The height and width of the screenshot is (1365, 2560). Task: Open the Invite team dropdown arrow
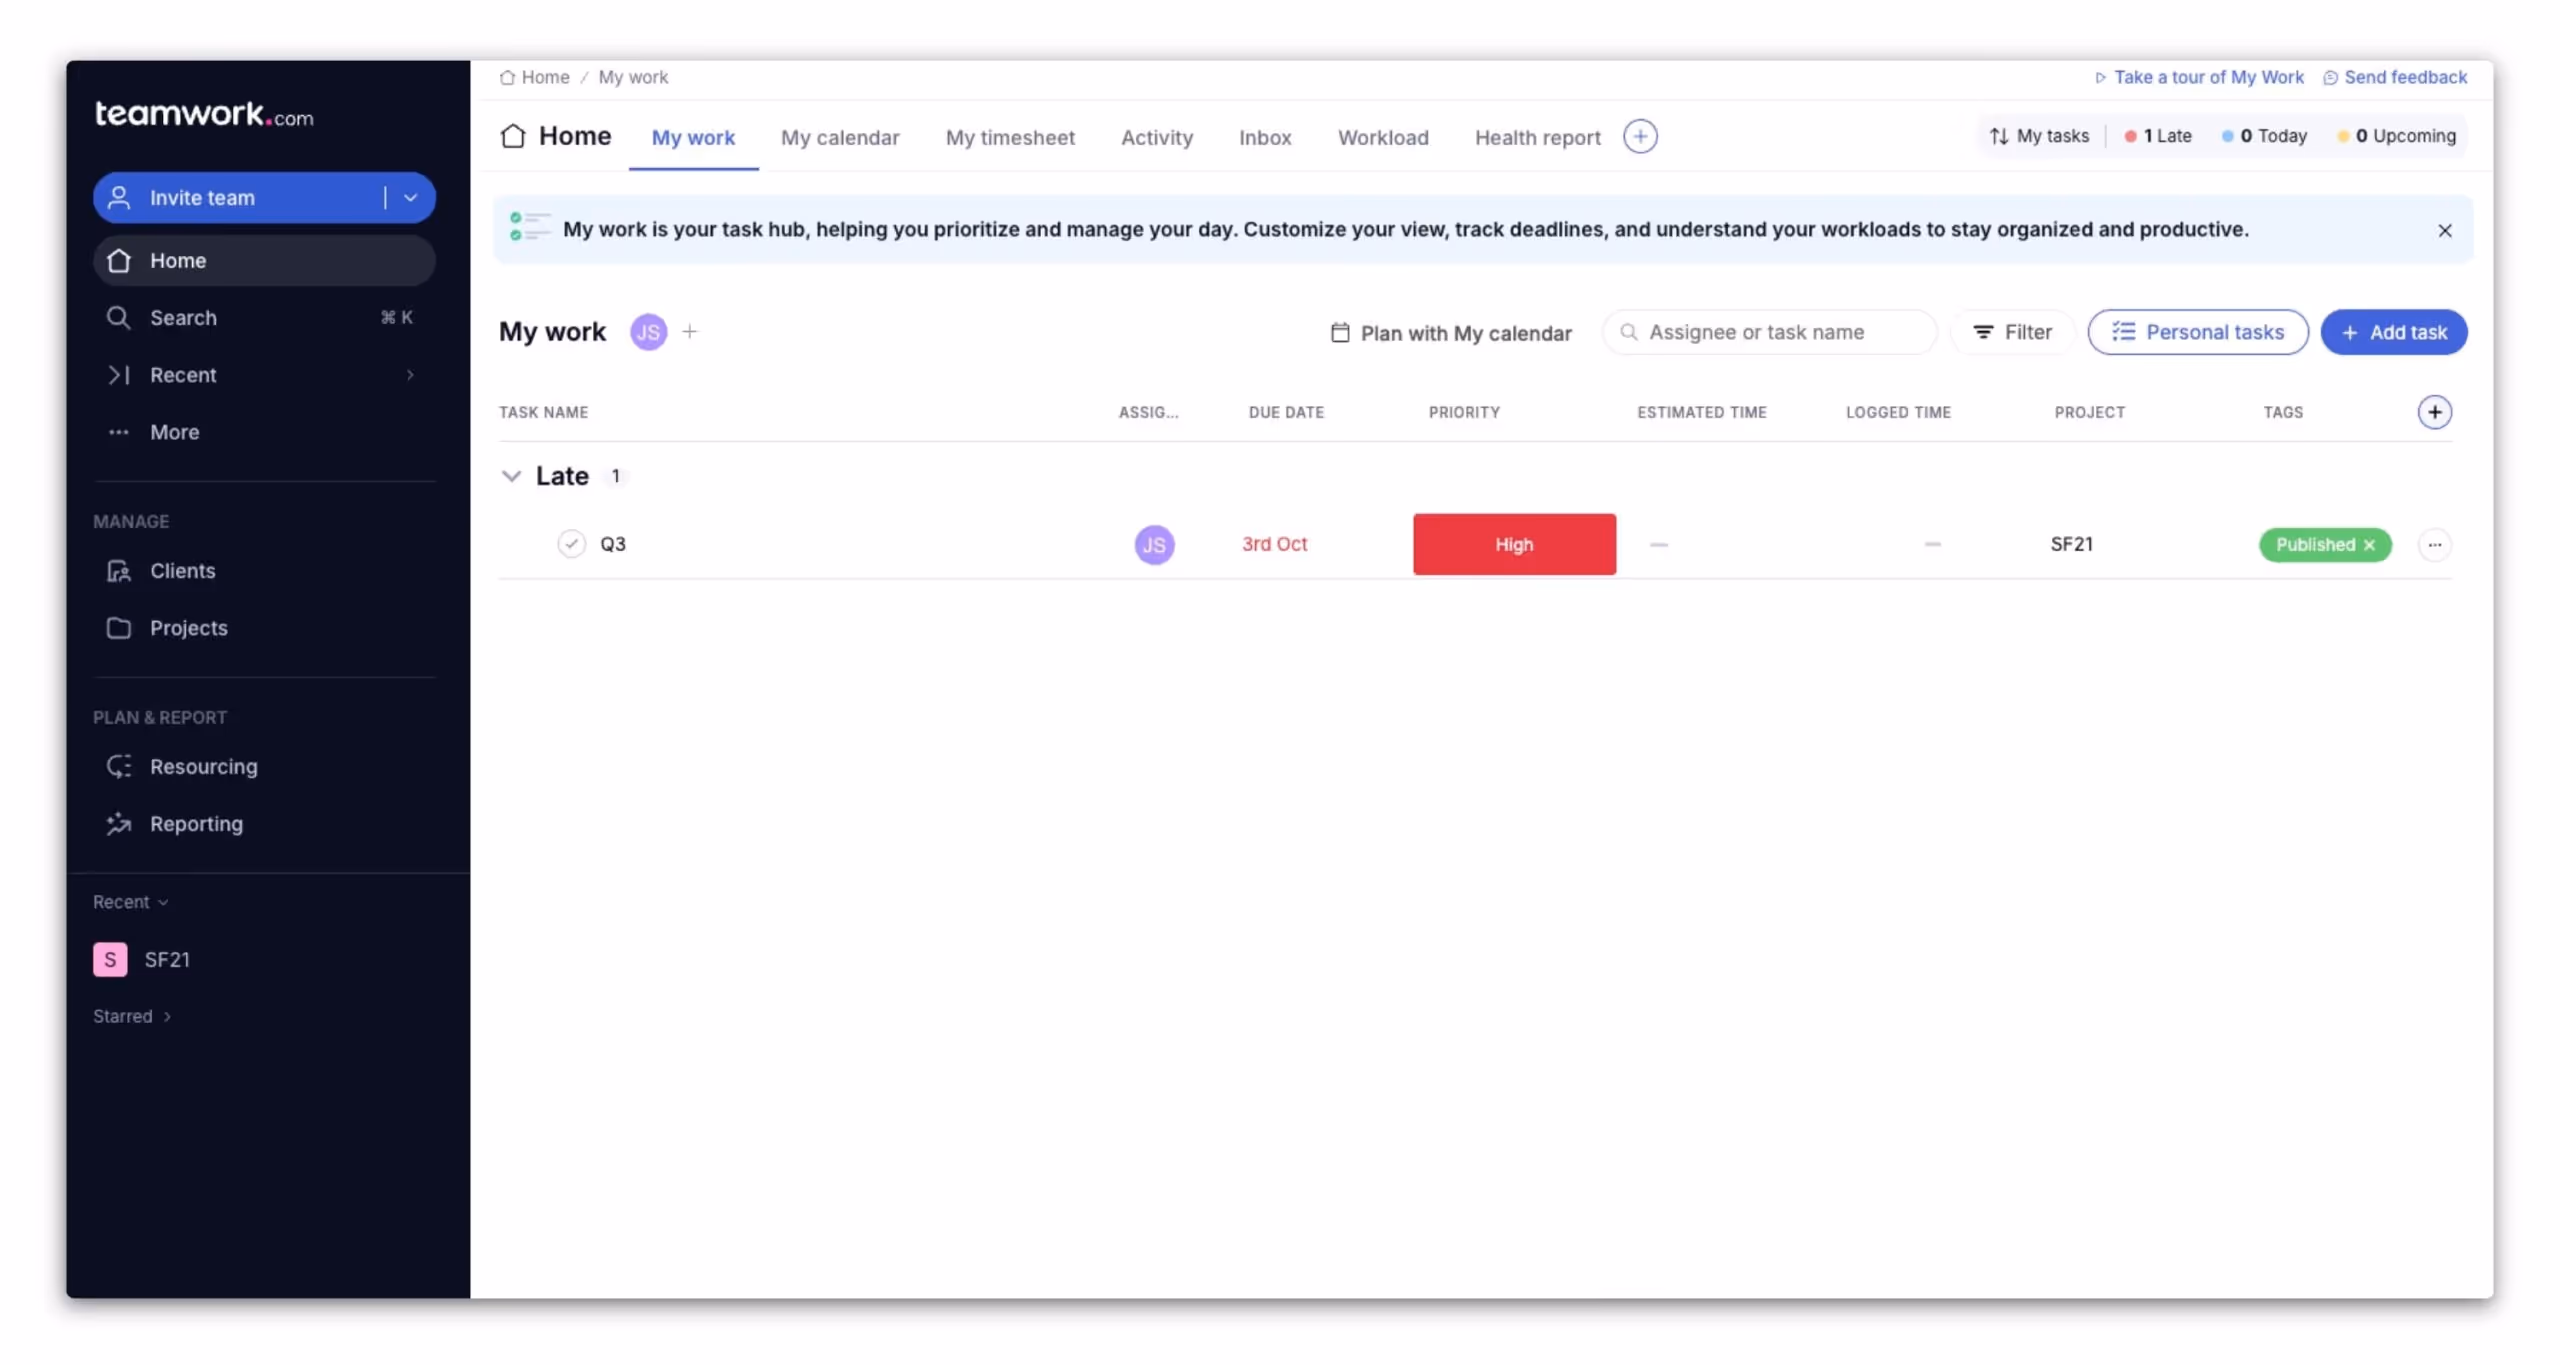coord(410,198)
